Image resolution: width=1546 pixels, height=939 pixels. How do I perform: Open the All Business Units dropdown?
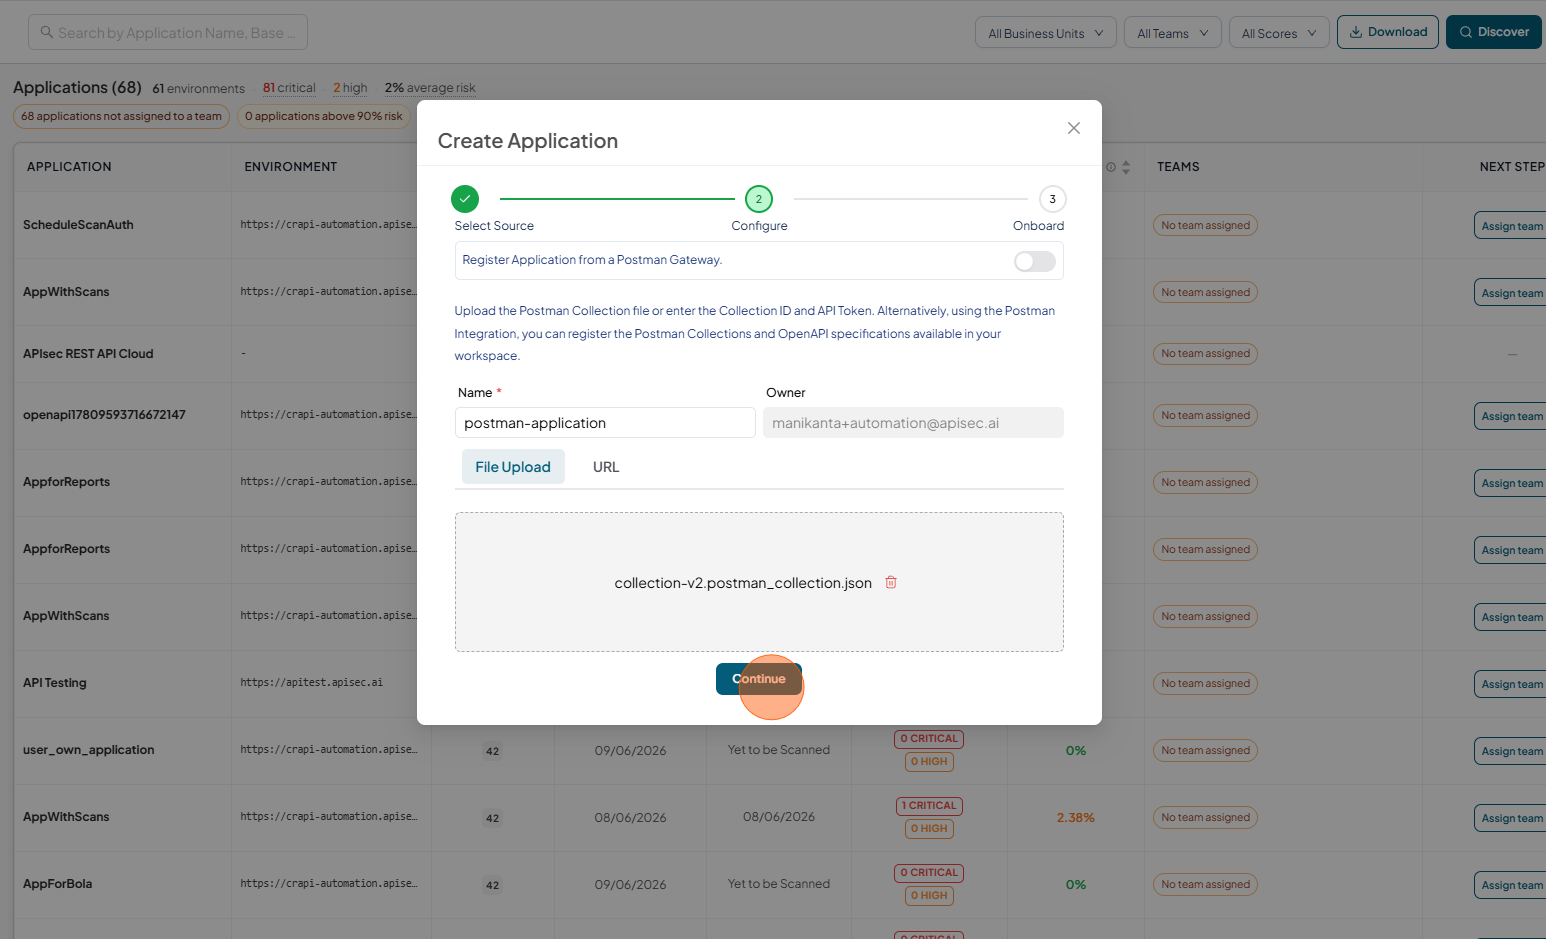(x=1046, y=33)
